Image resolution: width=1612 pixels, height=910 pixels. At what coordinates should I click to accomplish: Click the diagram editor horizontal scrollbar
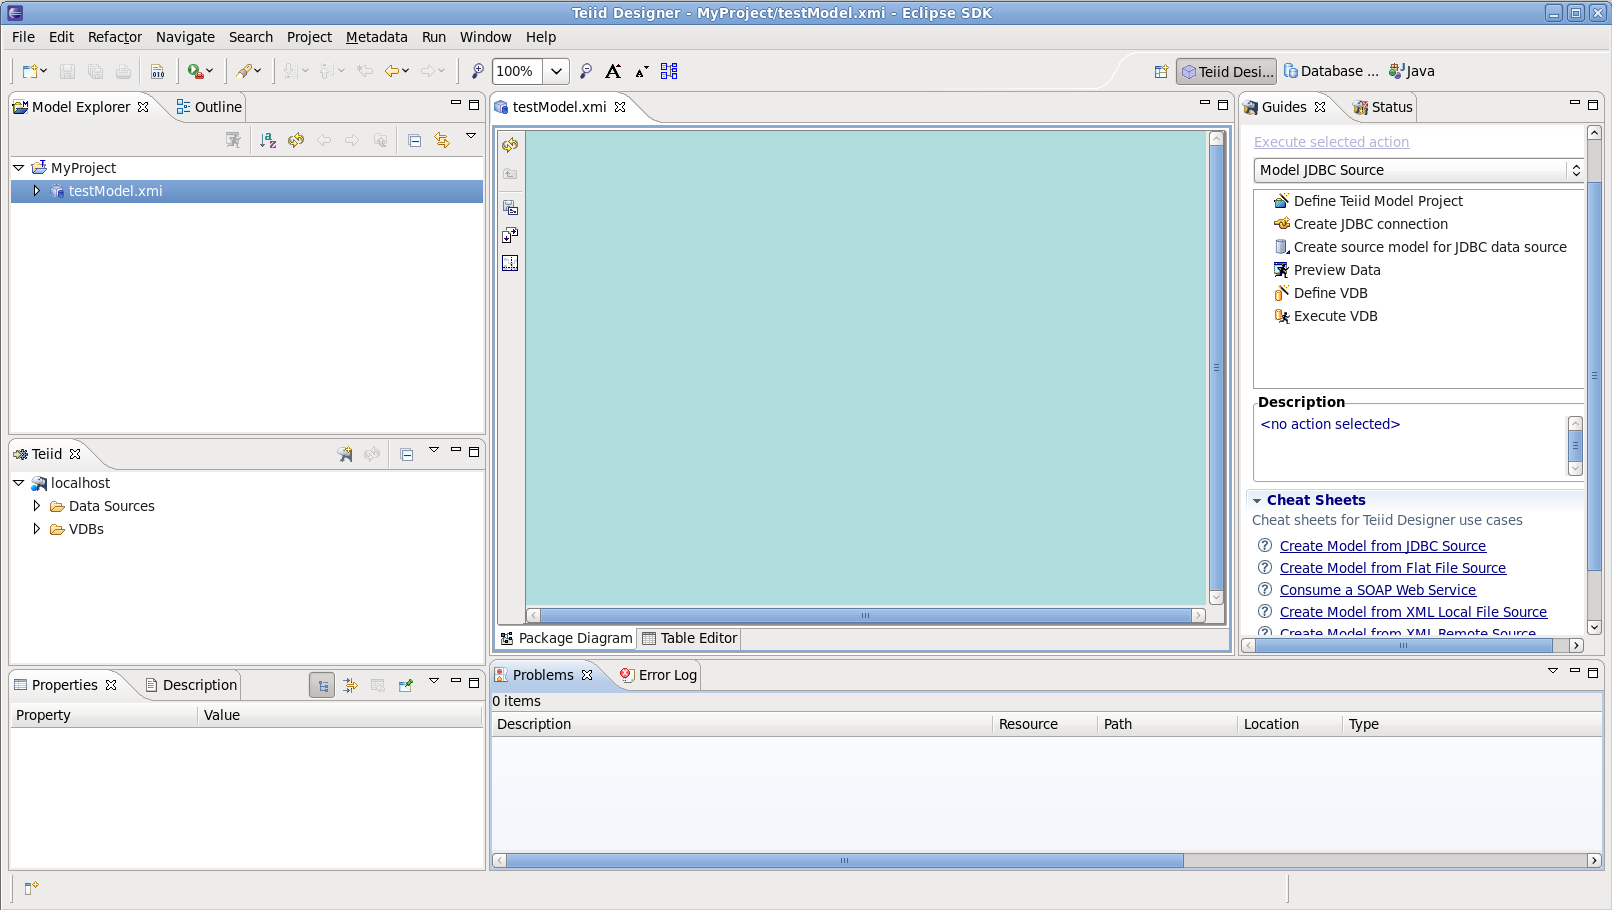coord(866,616)
